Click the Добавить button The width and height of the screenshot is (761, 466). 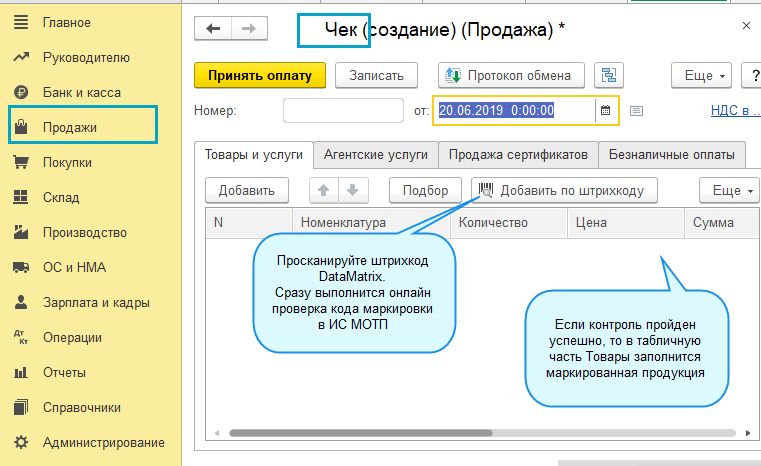(247, 190)
